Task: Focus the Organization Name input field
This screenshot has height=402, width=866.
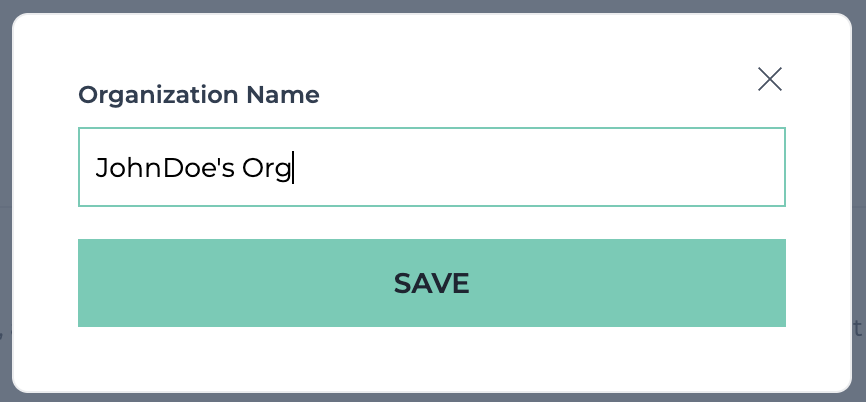Action: click(x=431, y=167)
